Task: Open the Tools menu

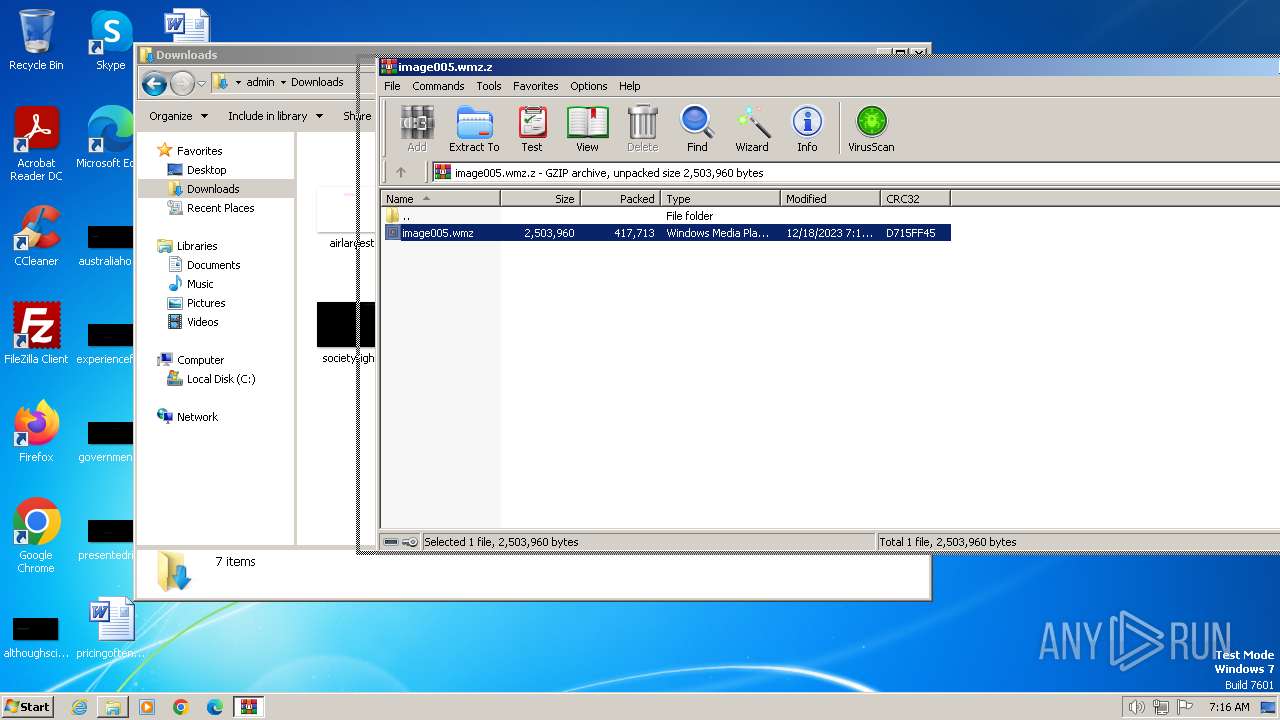Action: 489,86
